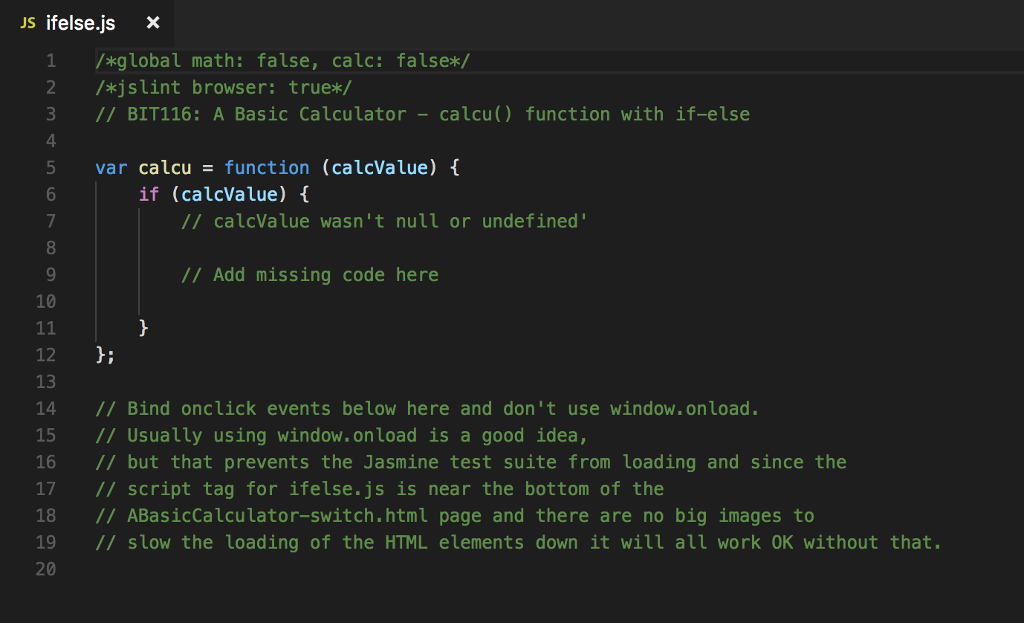Click line number 9 in the gutter
This screenshot has height=623, width=1024.
pyautogui.click(x=50, y=274)
